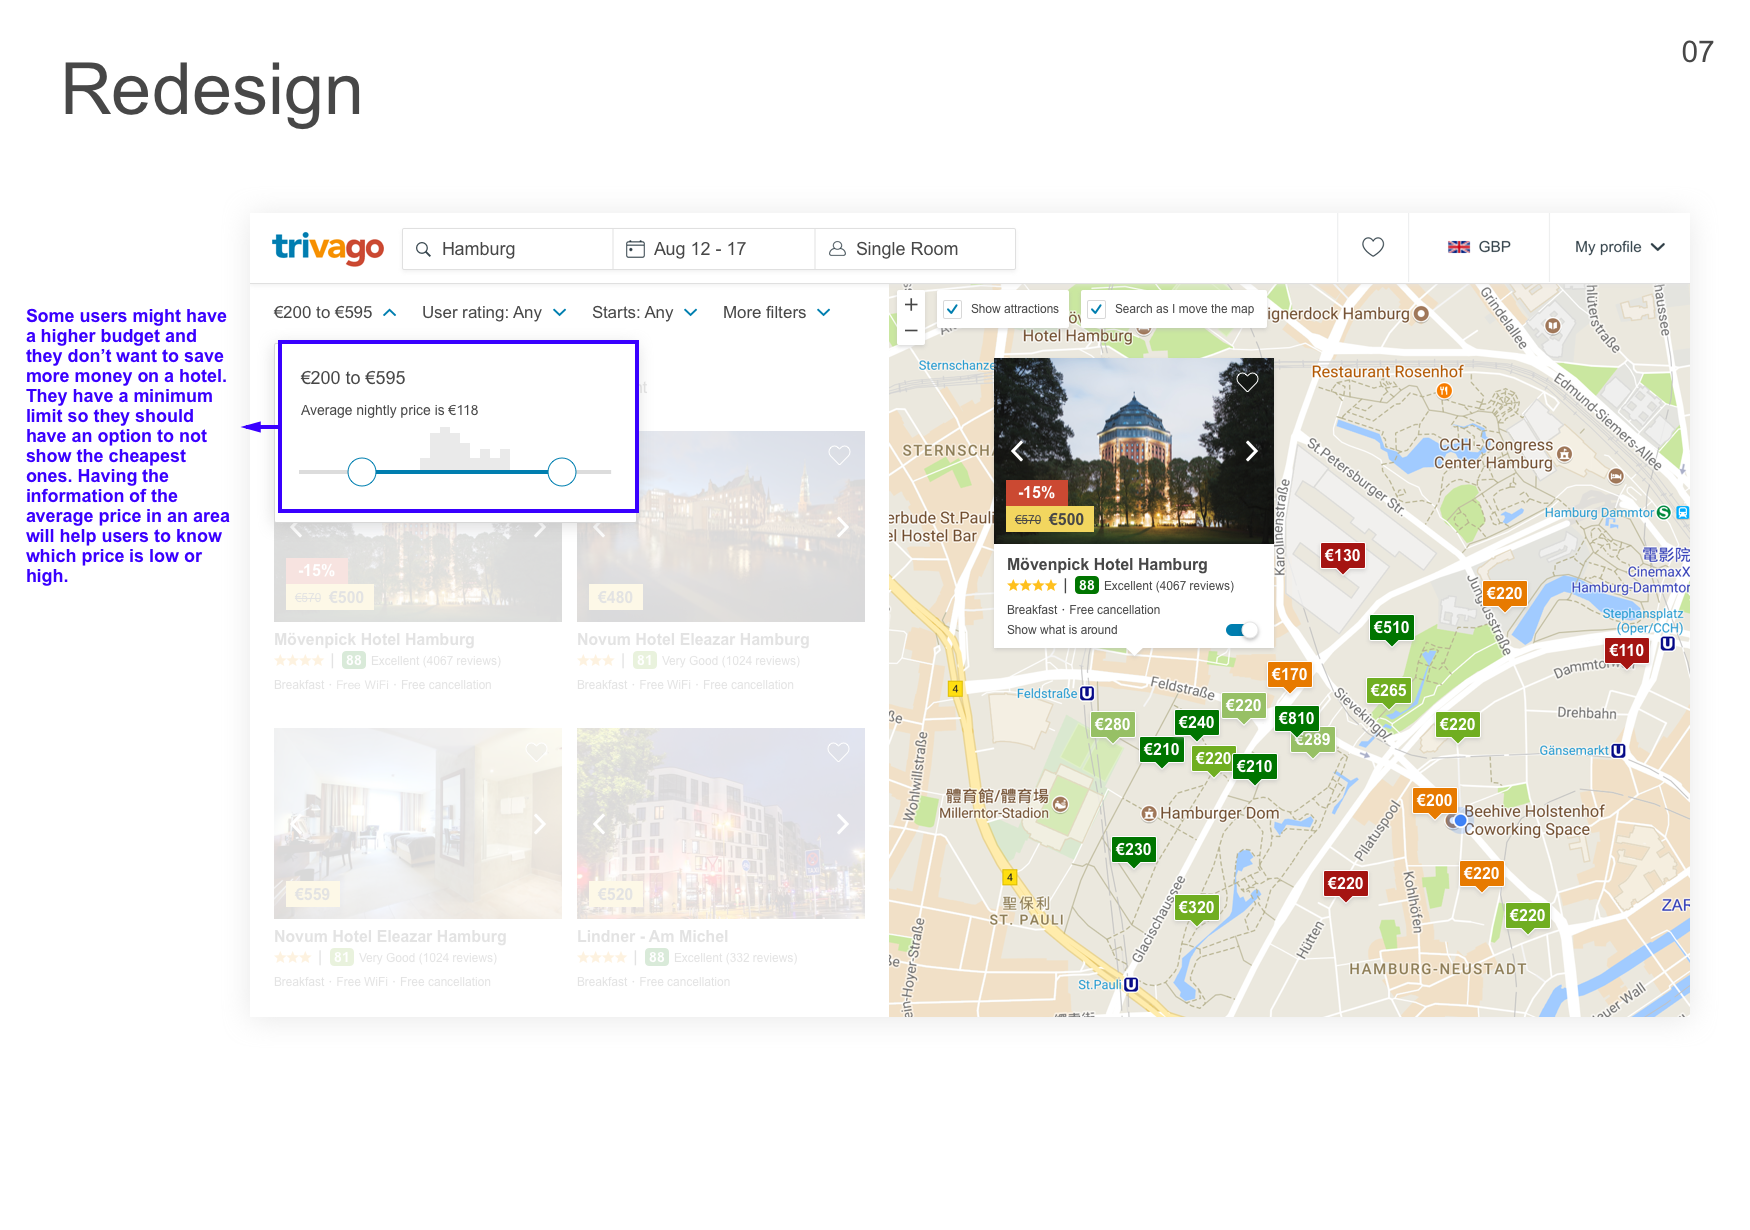Click the left minimum price slider handle
Viewport: 1750px width, 1230px height.
coord(362,472)
